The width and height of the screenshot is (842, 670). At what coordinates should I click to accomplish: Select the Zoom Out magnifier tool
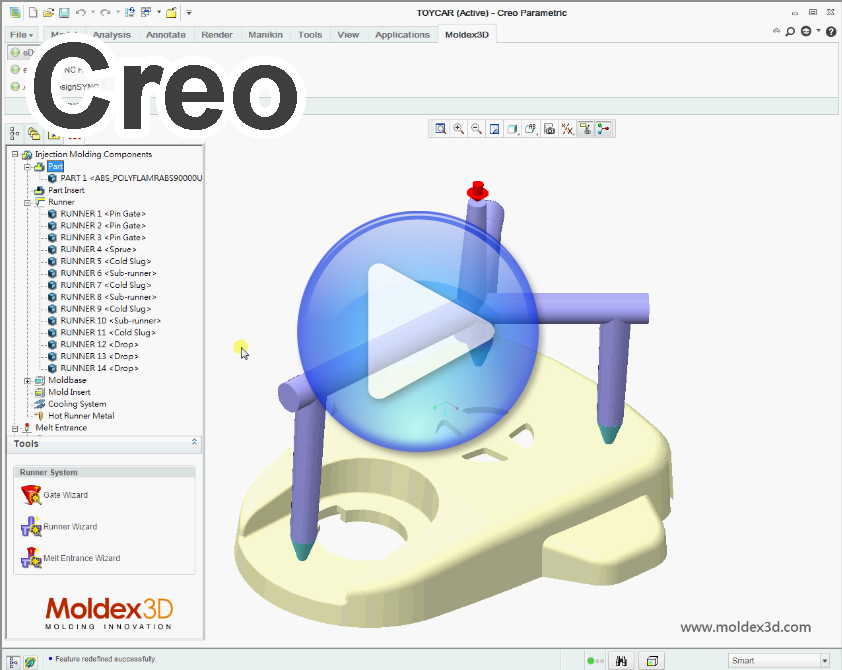[477, 128]
